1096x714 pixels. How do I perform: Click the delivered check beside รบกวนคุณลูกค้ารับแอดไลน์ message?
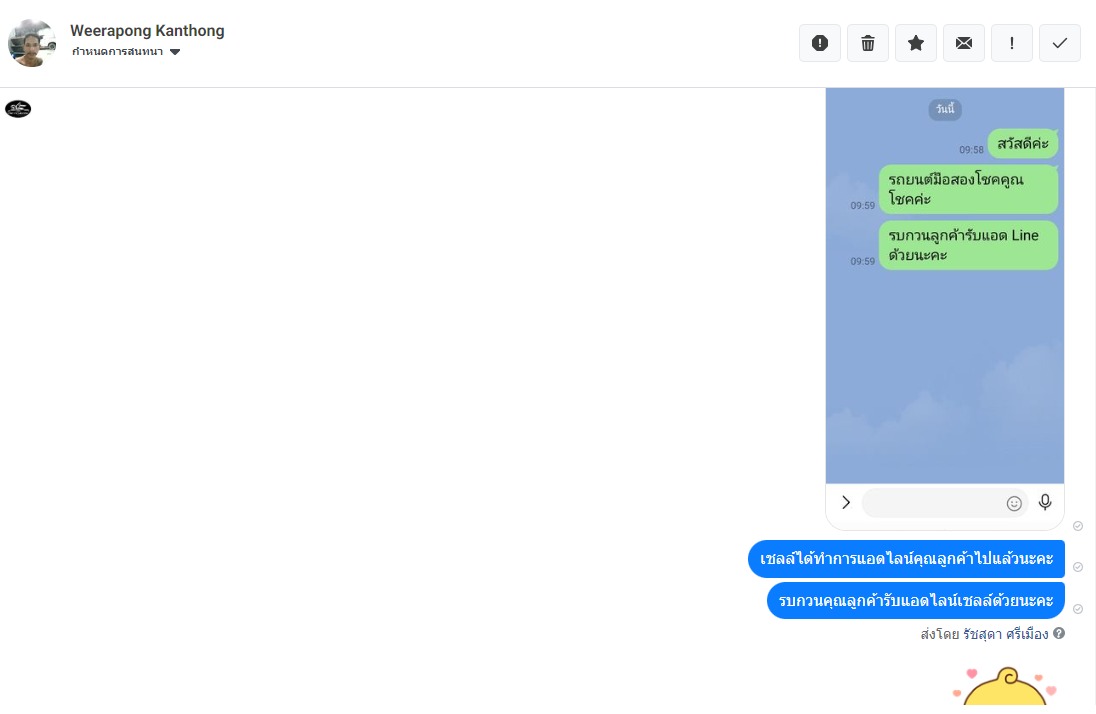pos(1078,609)
